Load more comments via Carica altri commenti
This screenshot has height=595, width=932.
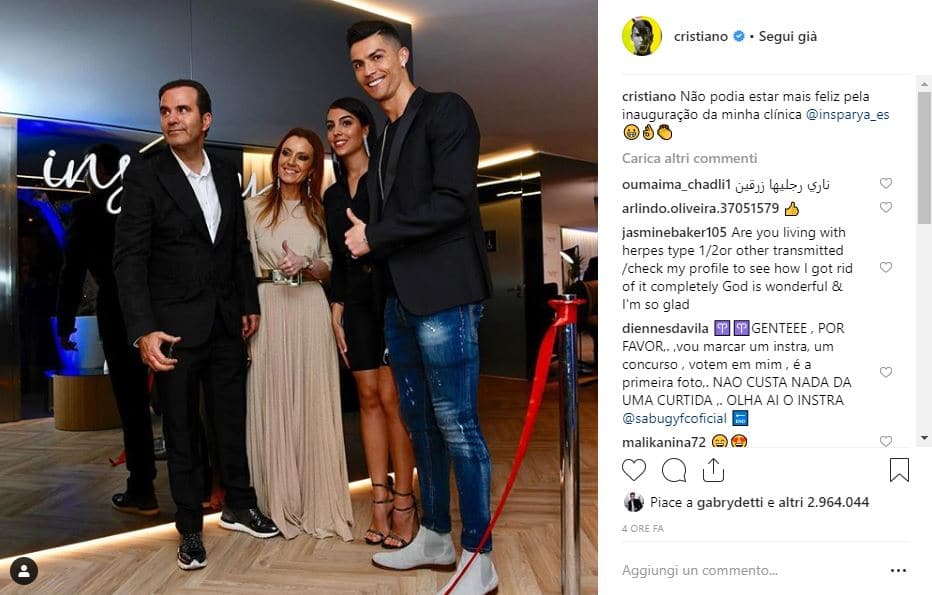pyautogui.click(x=689, y=158)
